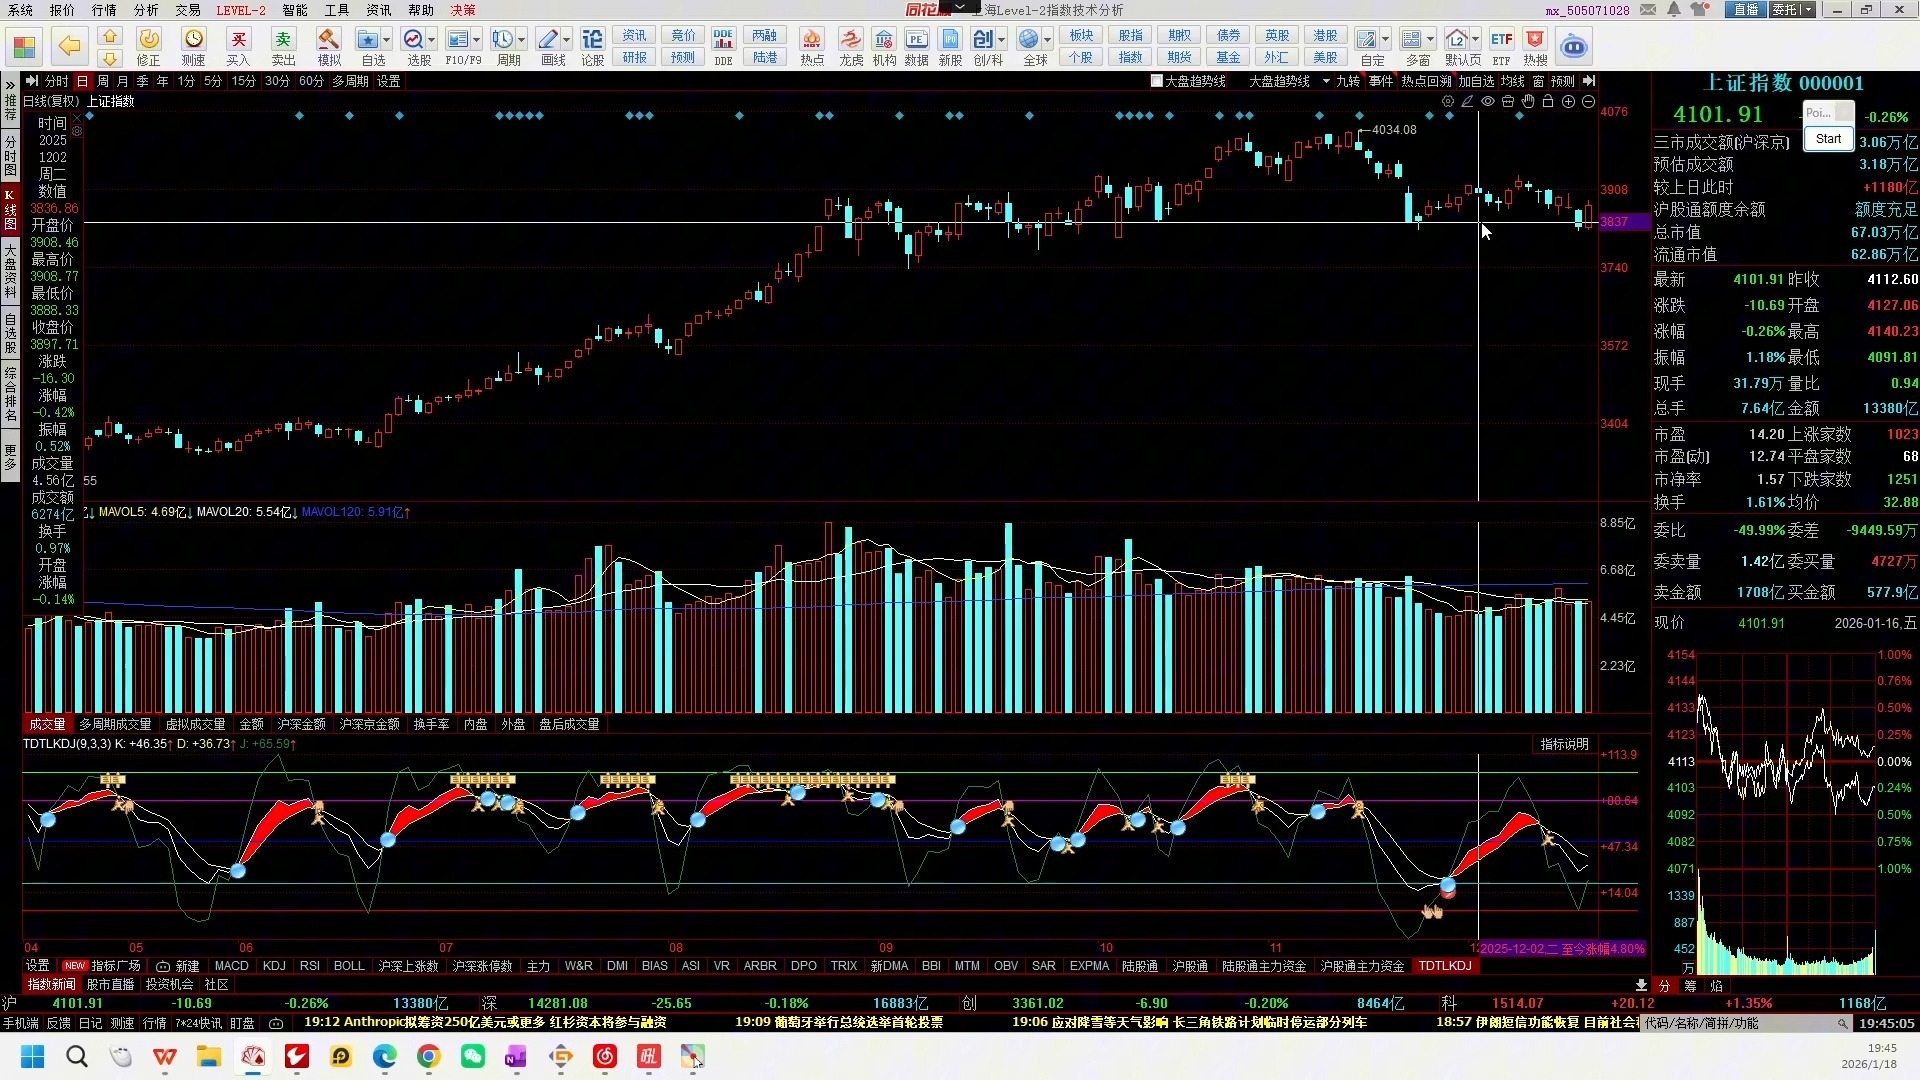
Task: Open the 分析 menu
Action: pyautogui.click(x=146, y=10)
